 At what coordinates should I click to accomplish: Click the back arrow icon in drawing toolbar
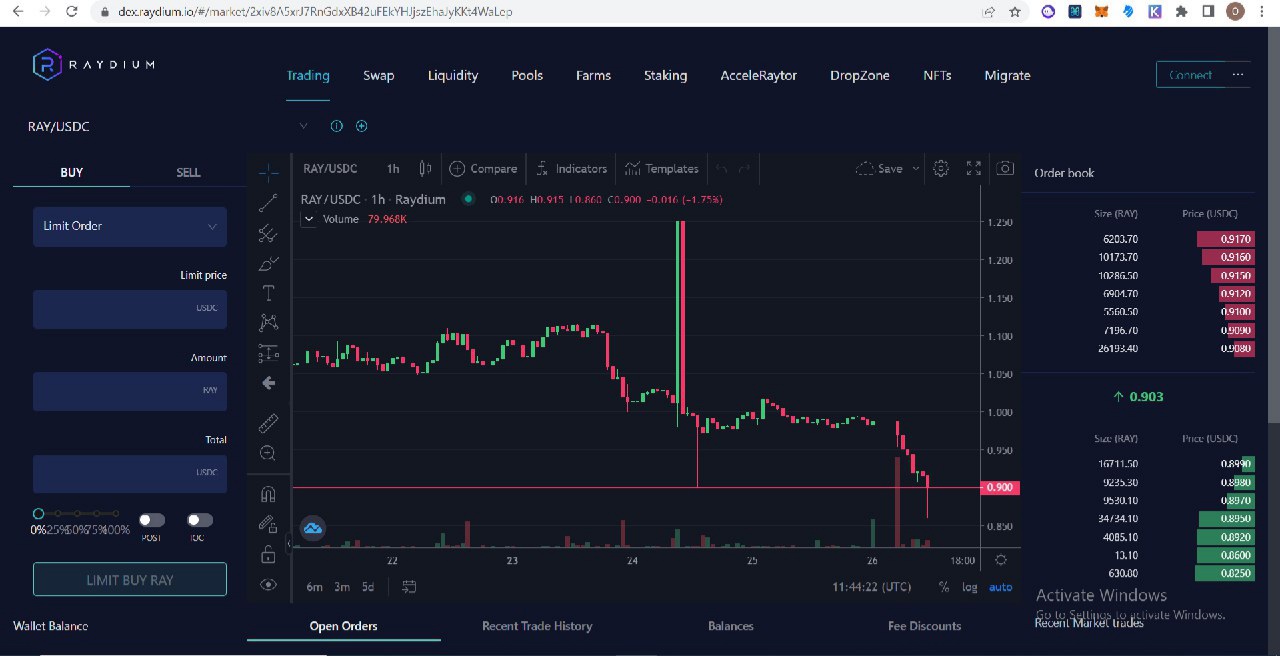pos(268,383)
